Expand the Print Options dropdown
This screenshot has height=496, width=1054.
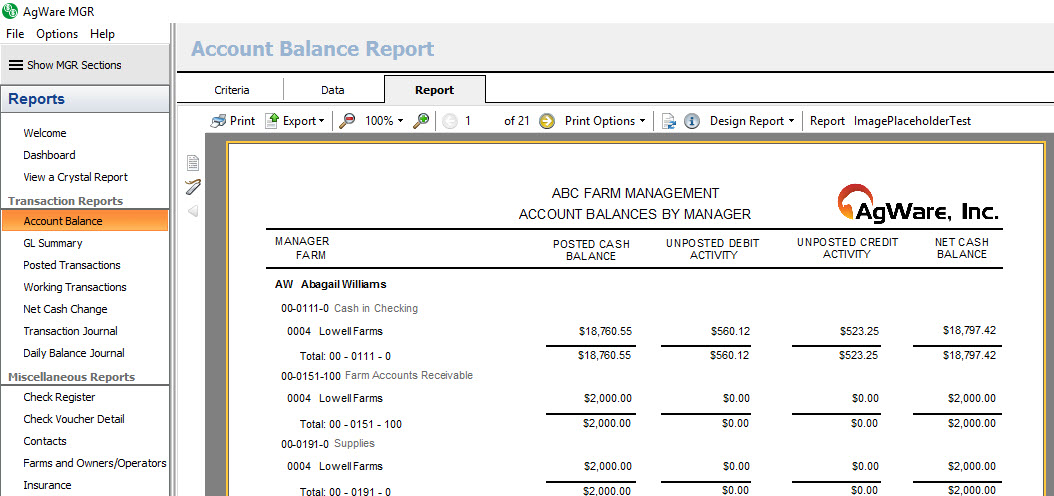tap(605, 121)
